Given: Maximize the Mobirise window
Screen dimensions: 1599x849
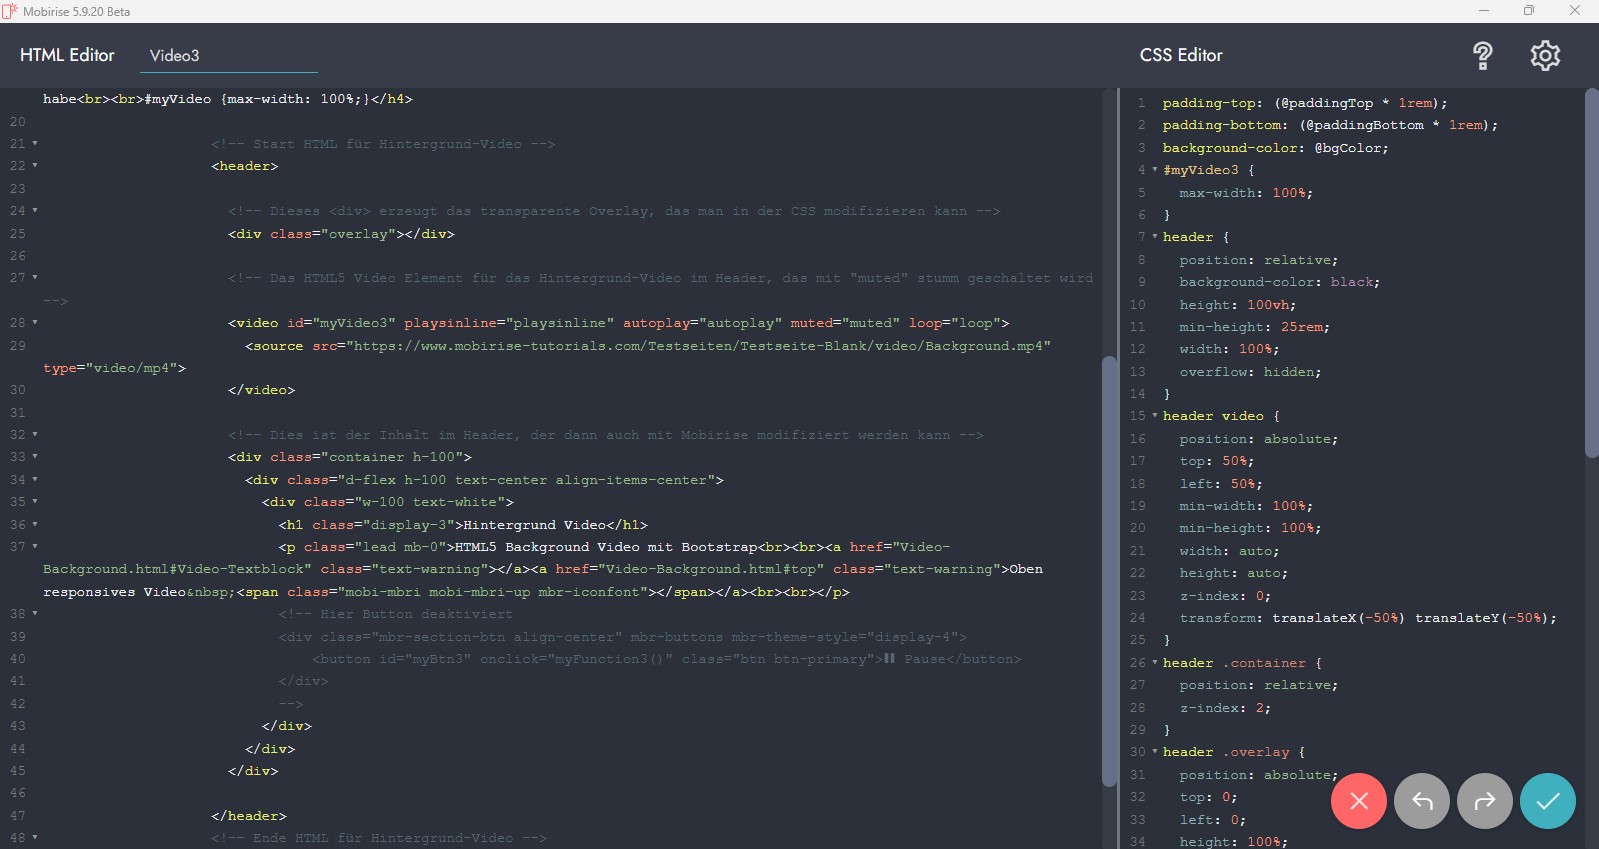Looking at the screenshot, I should pyautogui.click(x=1528, y=11).
